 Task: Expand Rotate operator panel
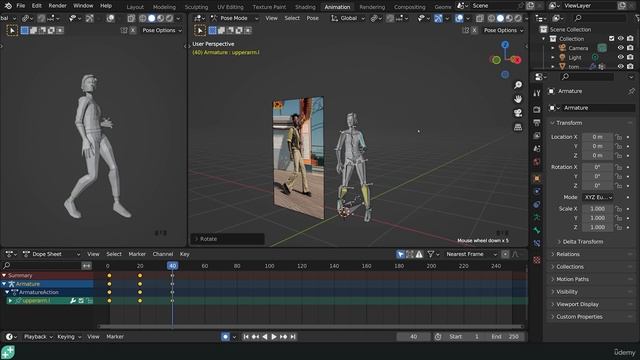(227, 239)
